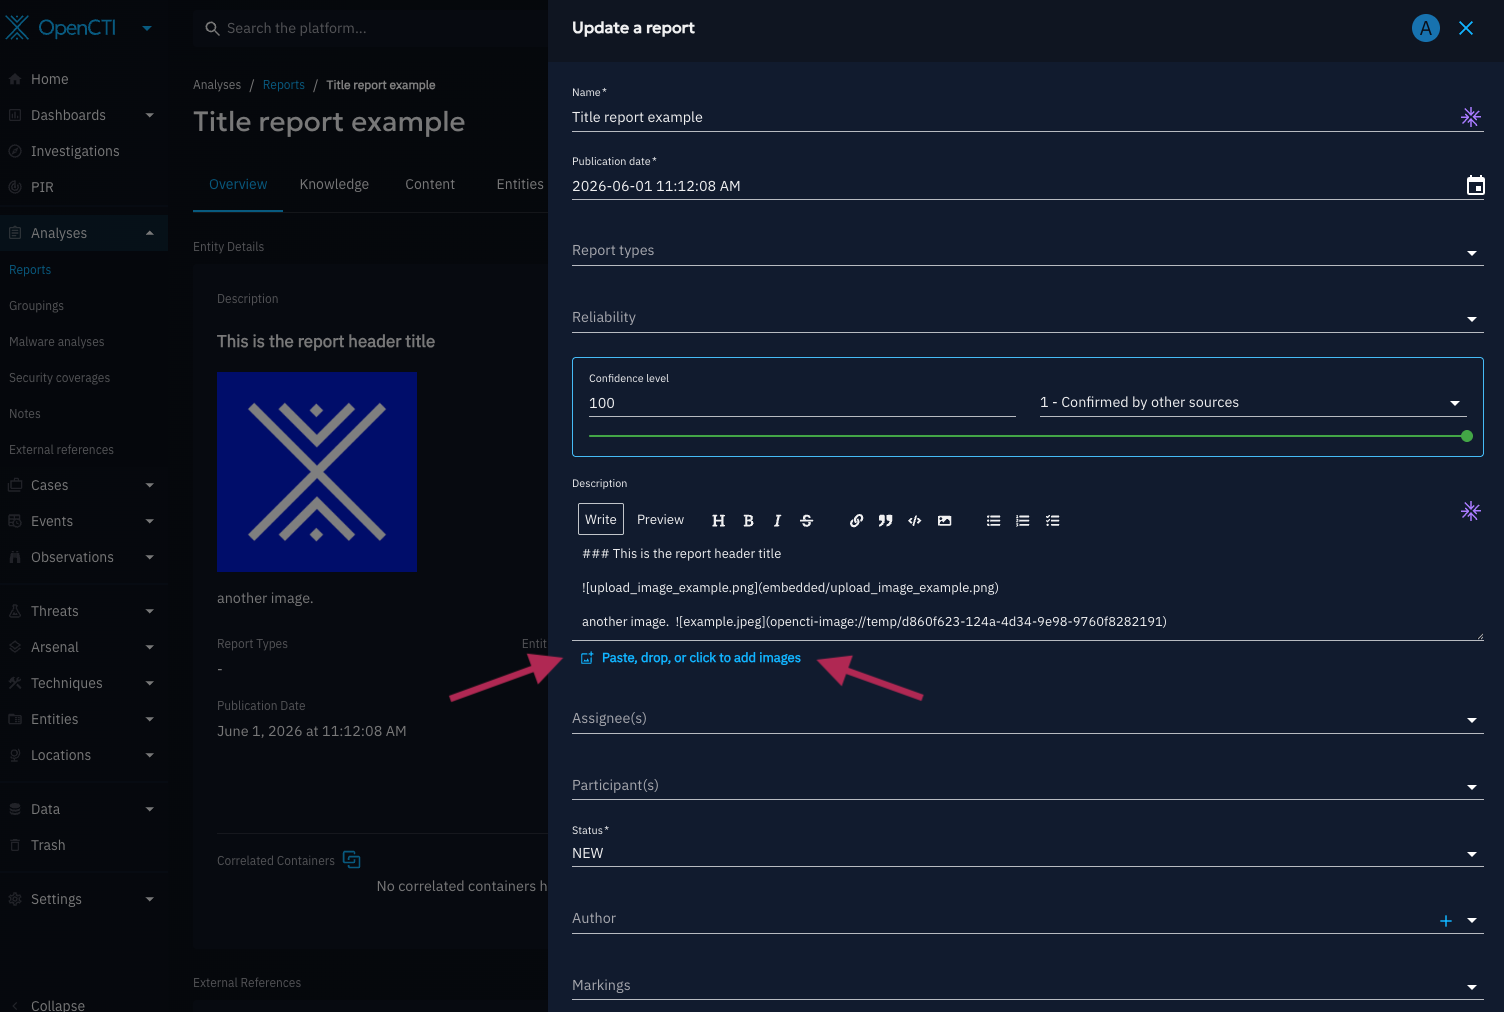Click the insert image toolbar icon
This screenshot has height=1012, width=1504.
[944, 520]
